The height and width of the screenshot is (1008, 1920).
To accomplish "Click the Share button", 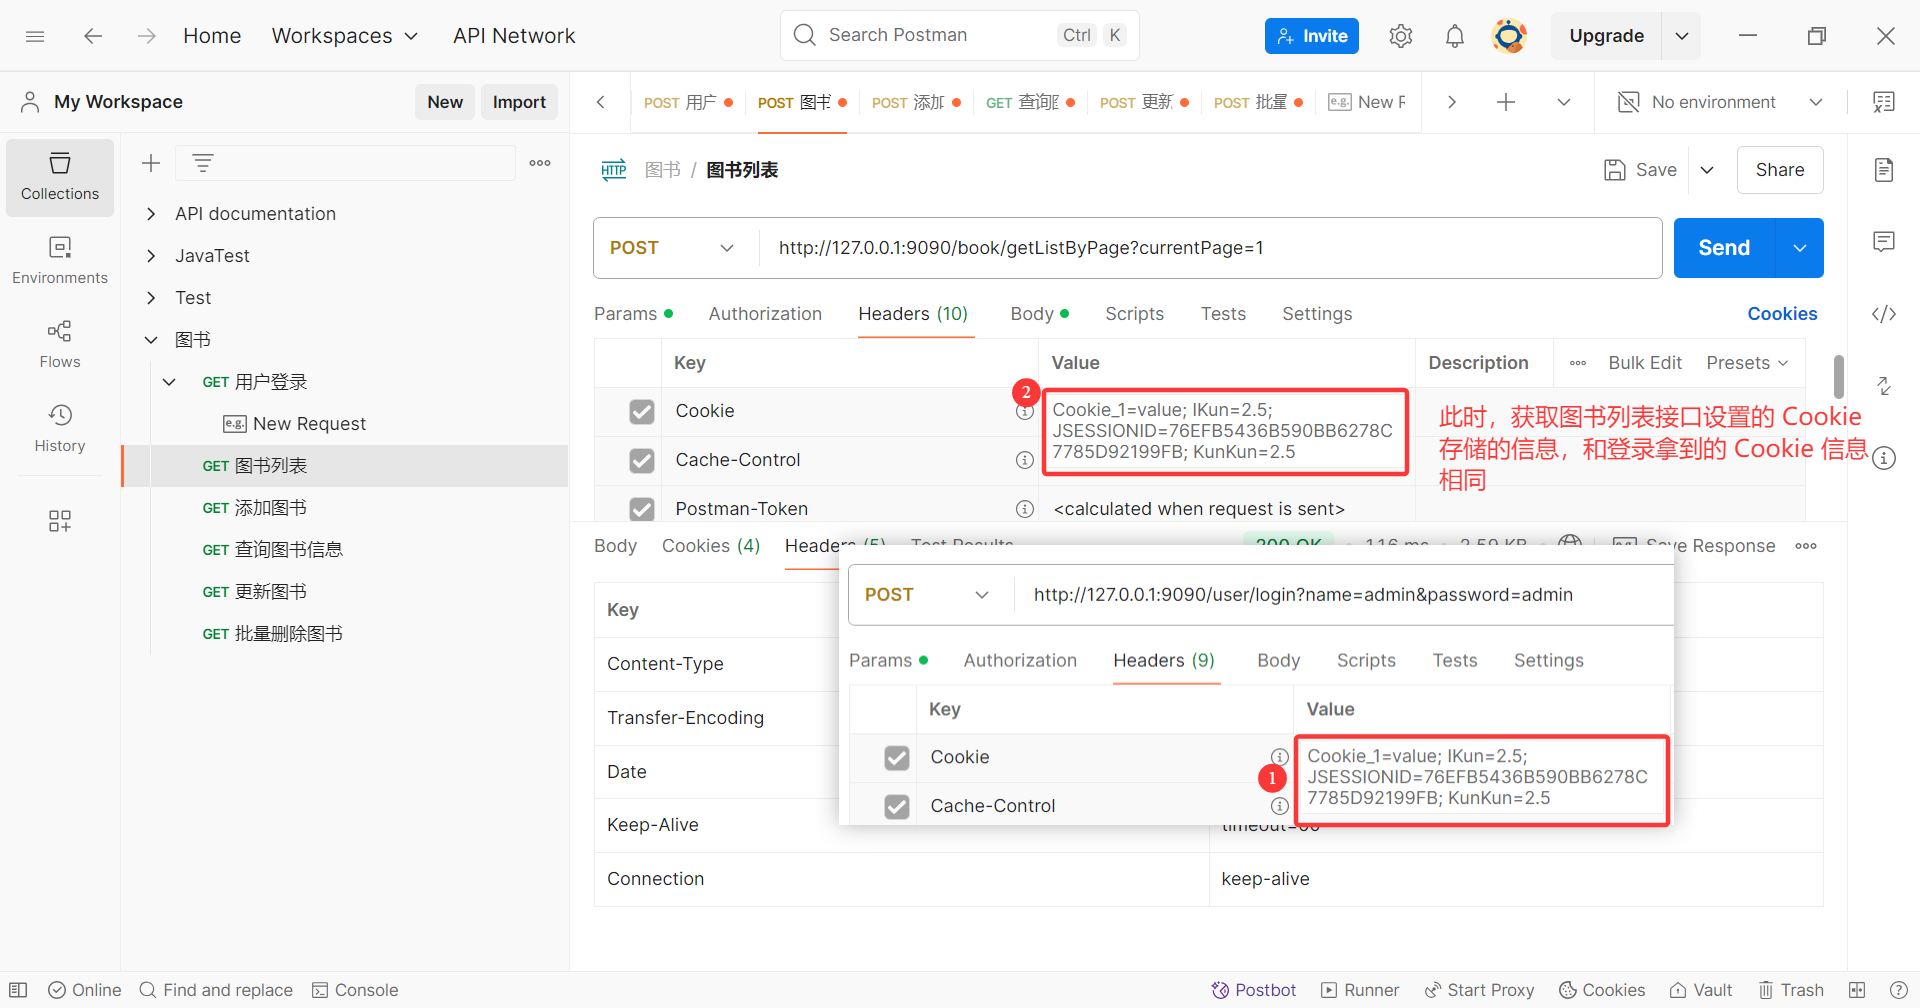I will [1780, 170].
